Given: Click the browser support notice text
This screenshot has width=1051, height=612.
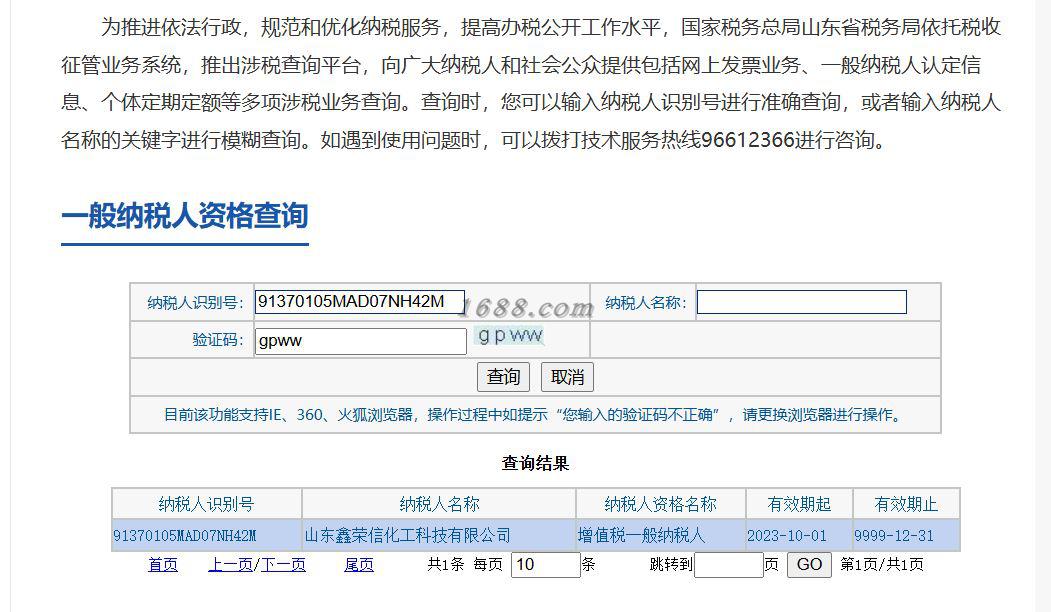Looking at the screenshot, I should (x=535, y=415).
